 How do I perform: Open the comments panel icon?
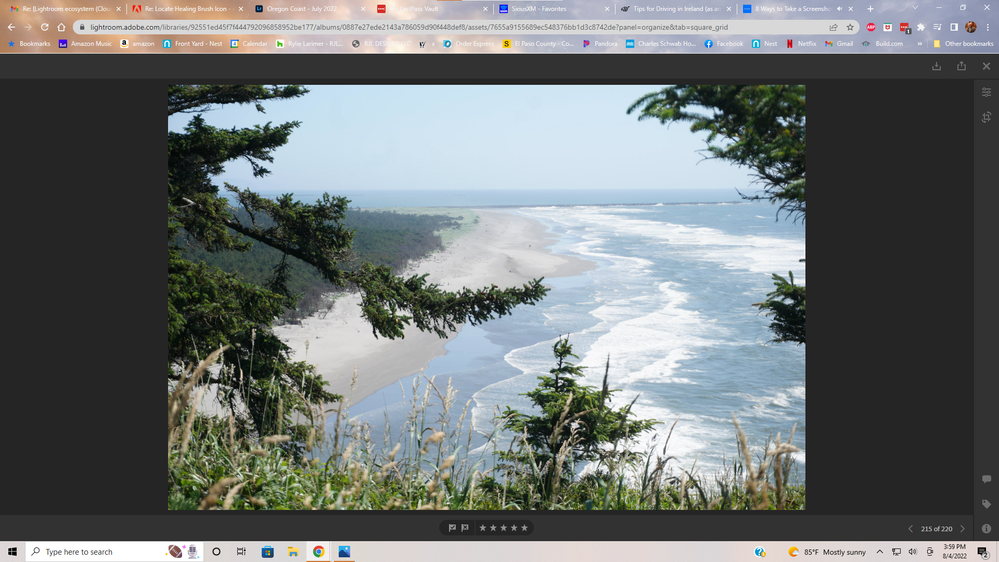(986, 479)
